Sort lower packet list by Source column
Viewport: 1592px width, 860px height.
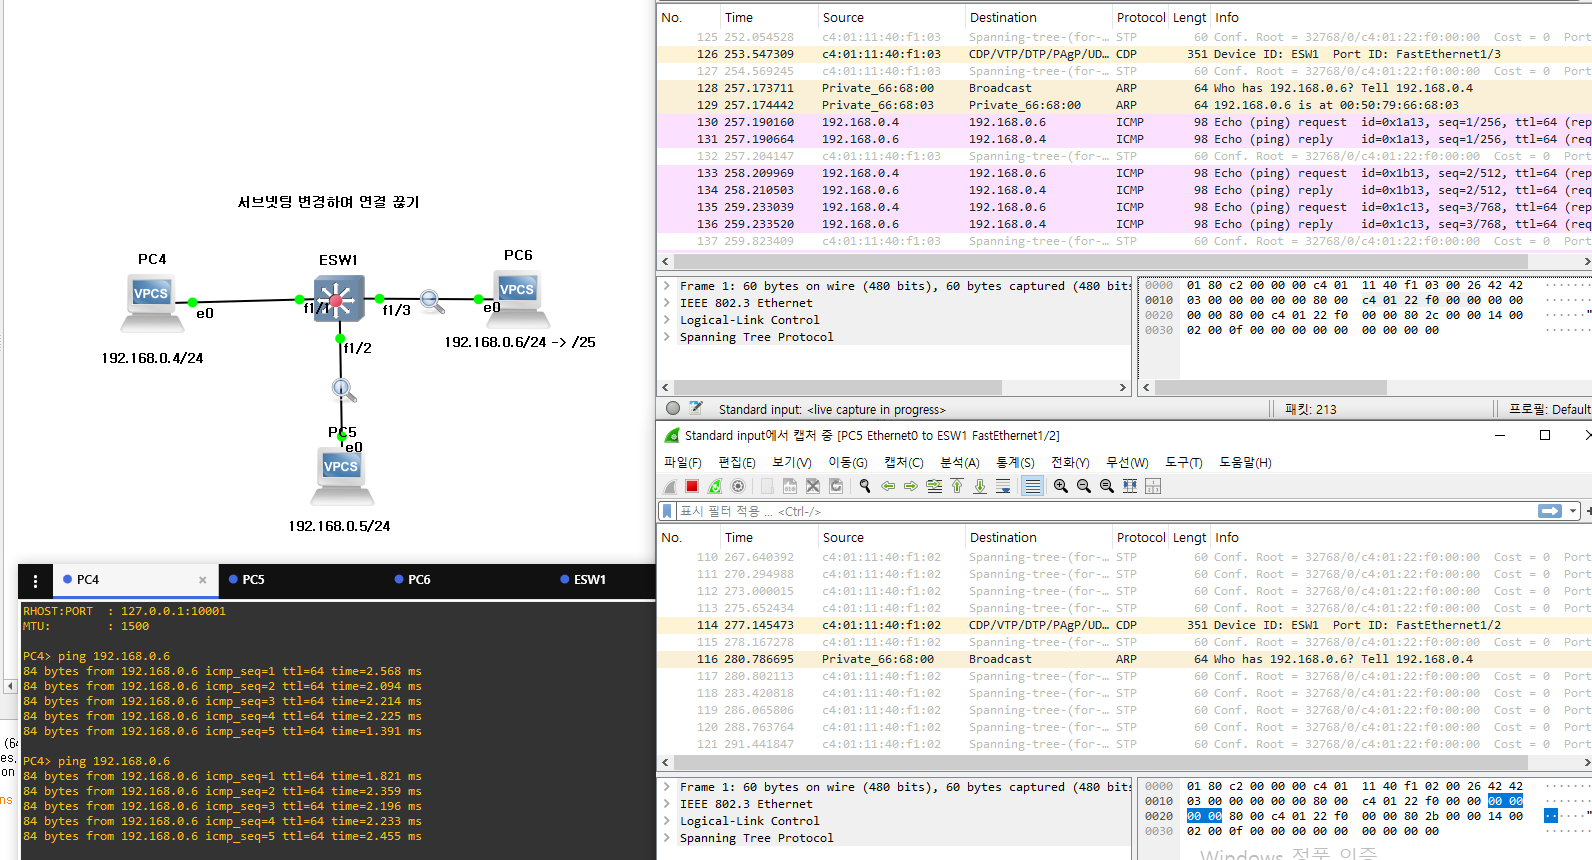coord(891,537)
